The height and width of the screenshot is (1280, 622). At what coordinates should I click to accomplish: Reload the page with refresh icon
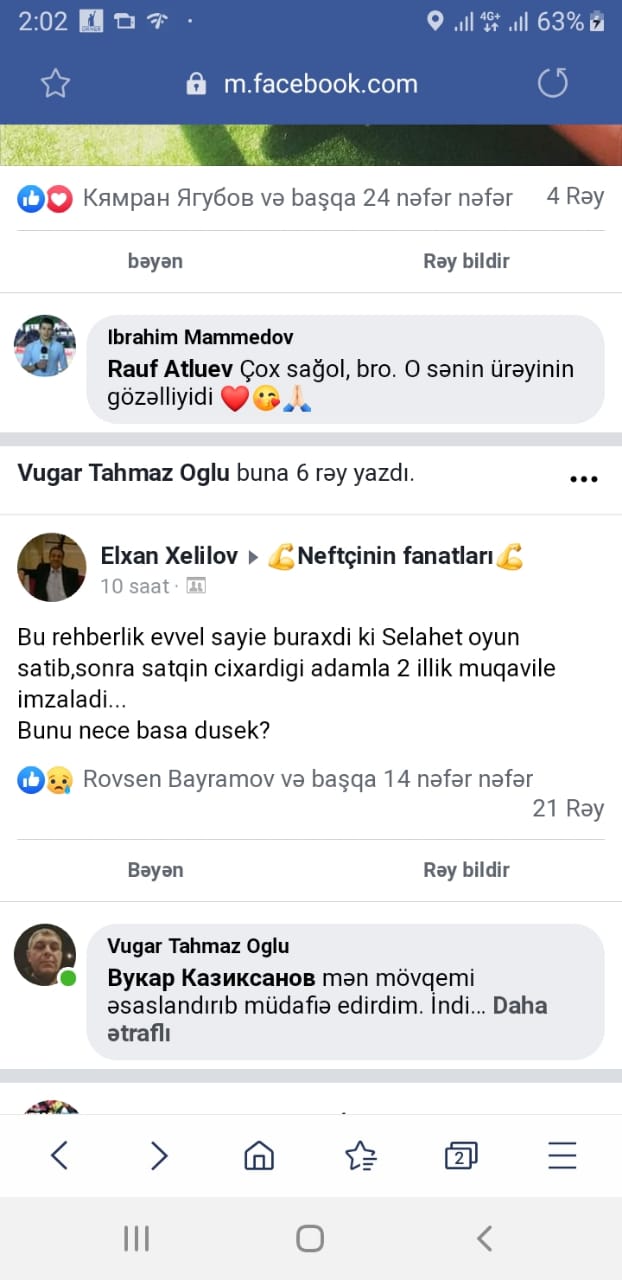click(x=553, y=83)
